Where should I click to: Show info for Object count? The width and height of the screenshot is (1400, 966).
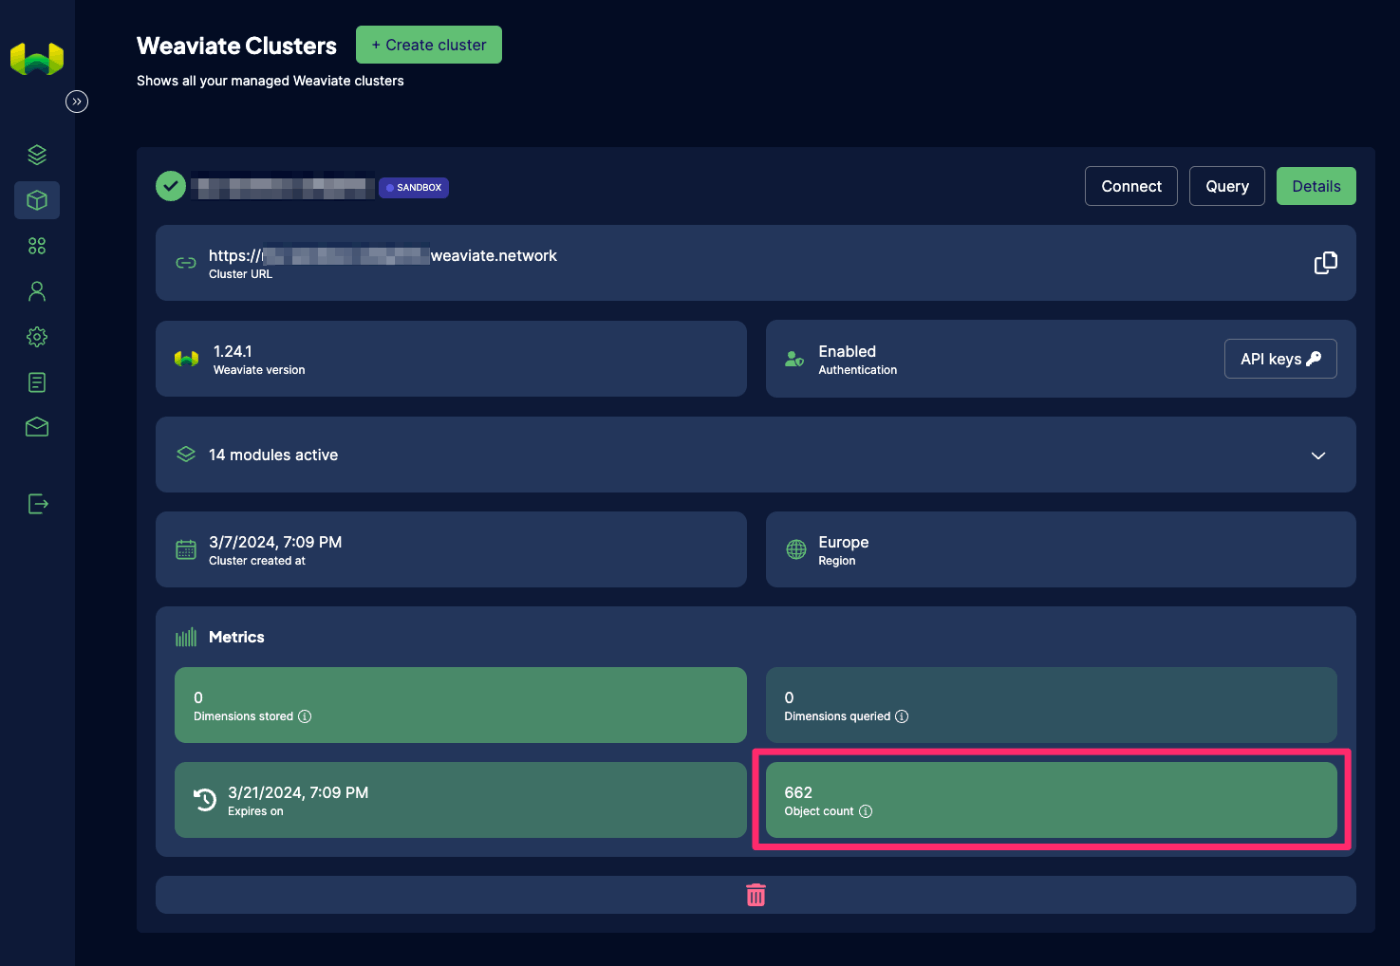(866, 811)
